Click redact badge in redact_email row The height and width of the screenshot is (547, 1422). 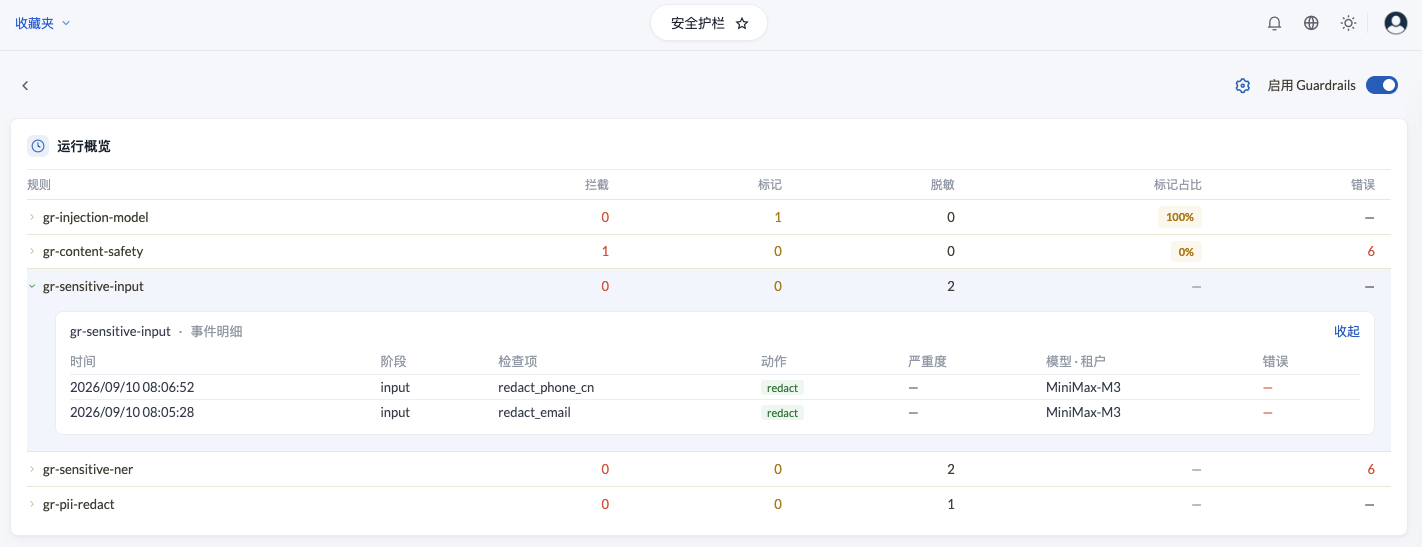click(782, 412)
